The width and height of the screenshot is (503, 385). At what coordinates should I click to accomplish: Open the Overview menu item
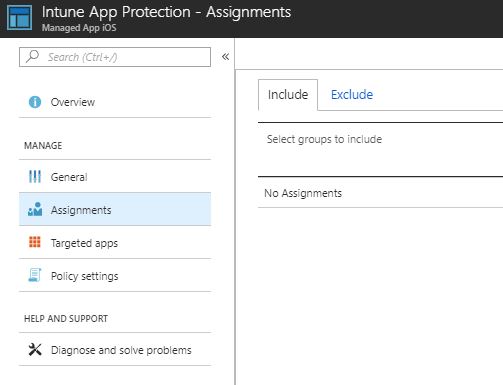[x=115, y=102]
